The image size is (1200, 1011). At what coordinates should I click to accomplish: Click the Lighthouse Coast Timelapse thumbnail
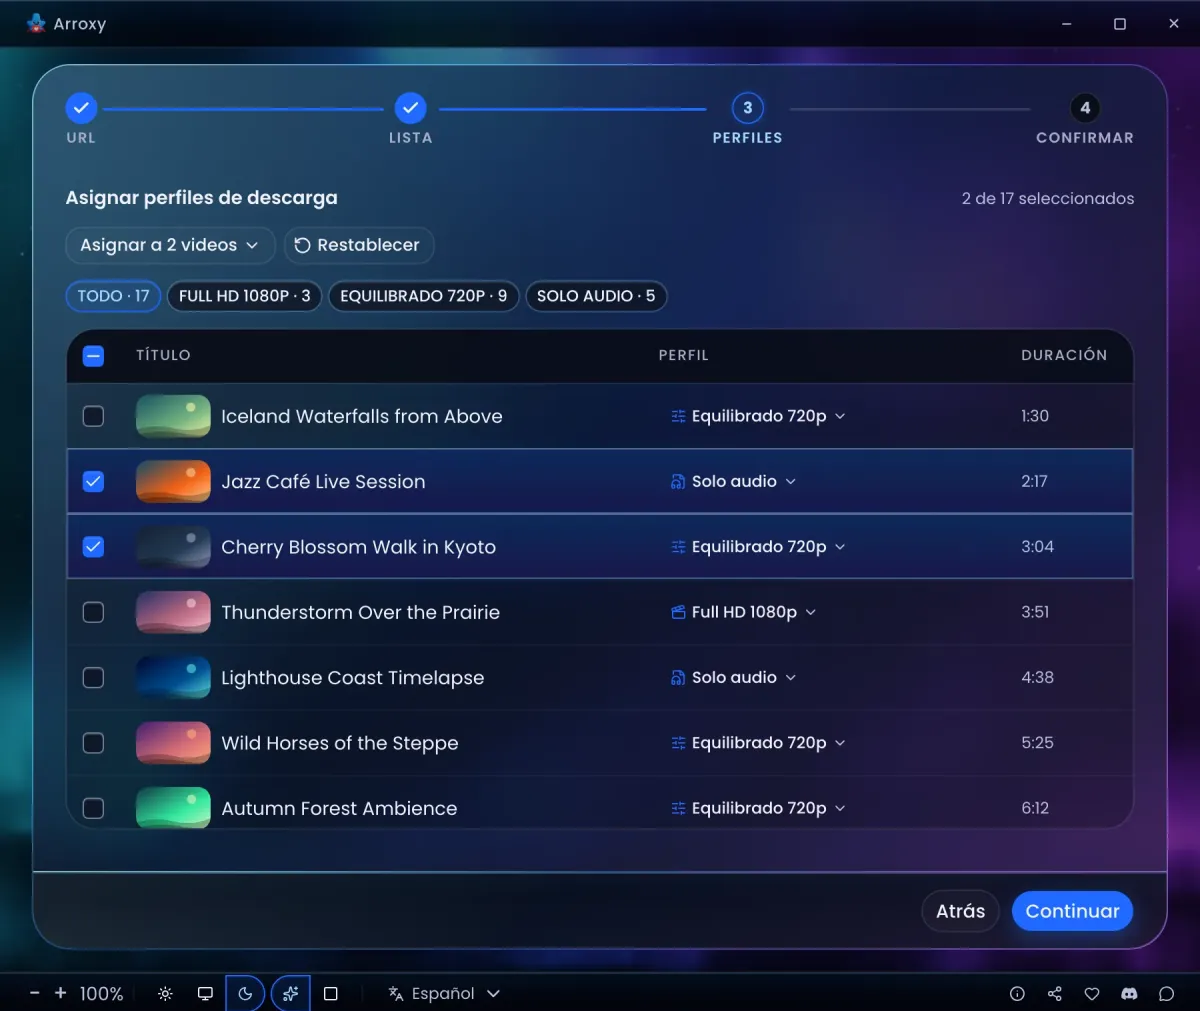coord(173,677)
